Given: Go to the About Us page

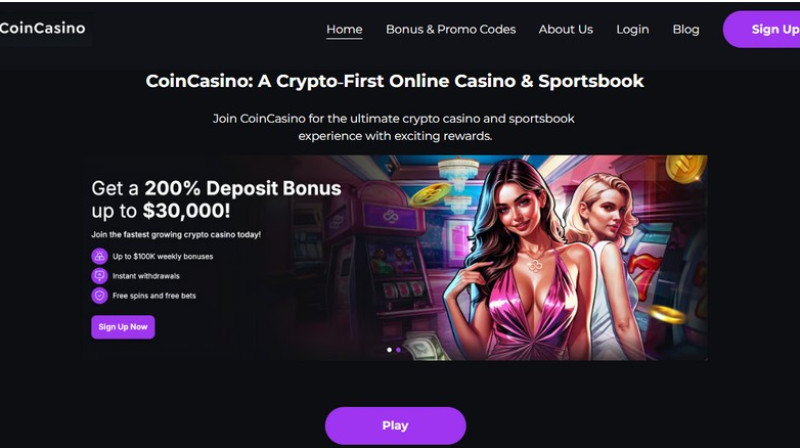Looking at the screenshot, I should point(566,30).
